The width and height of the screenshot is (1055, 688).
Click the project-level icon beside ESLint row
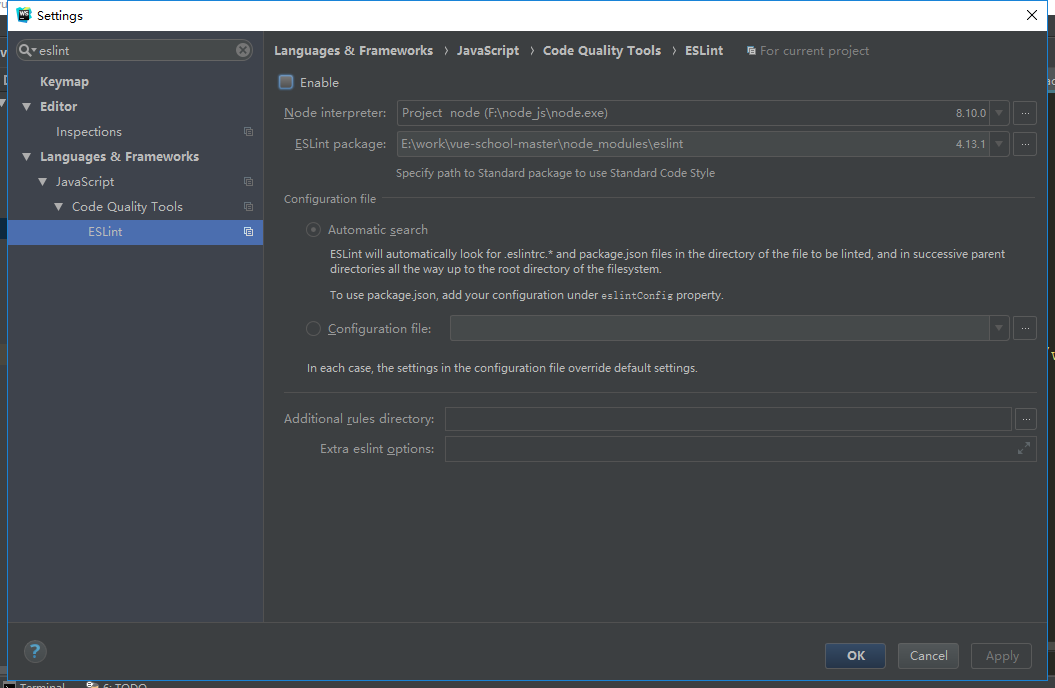click(248, 231)
